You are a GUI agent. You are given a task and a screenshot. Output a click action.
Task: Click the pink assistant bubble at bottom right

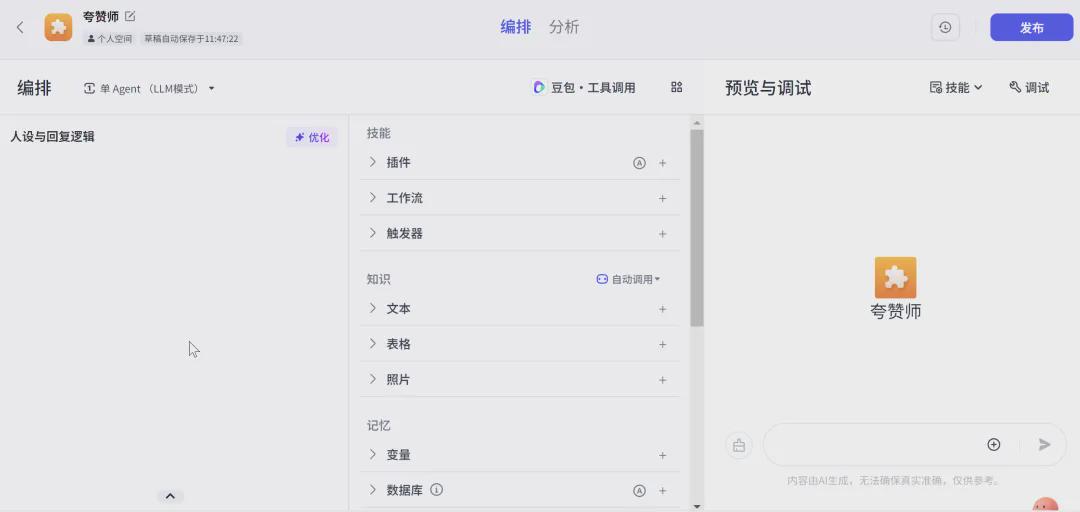click(1046, 504)
